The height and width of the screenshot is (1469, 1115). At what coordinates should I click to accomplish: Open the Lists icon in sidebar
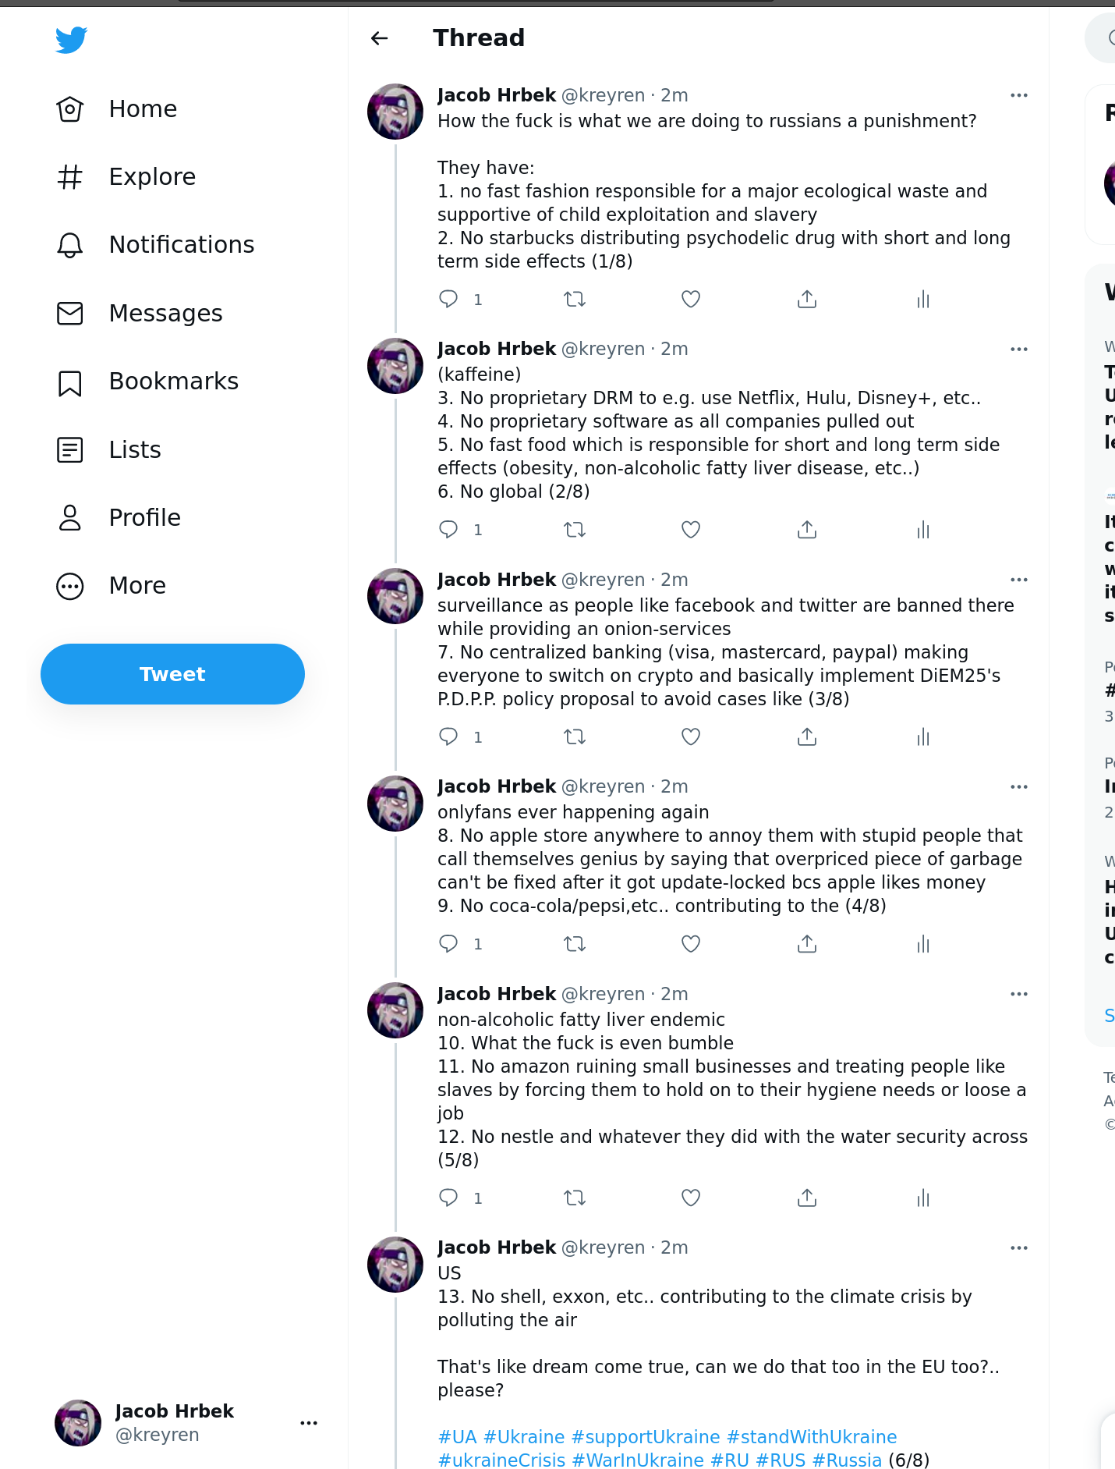(x=70, y=450)
